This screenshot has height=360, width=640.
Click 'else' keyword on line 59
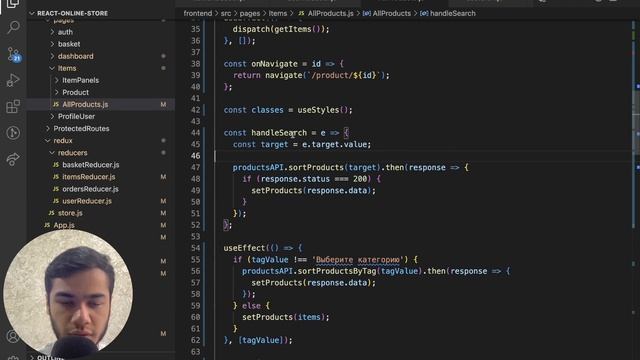tap(251, 306)
